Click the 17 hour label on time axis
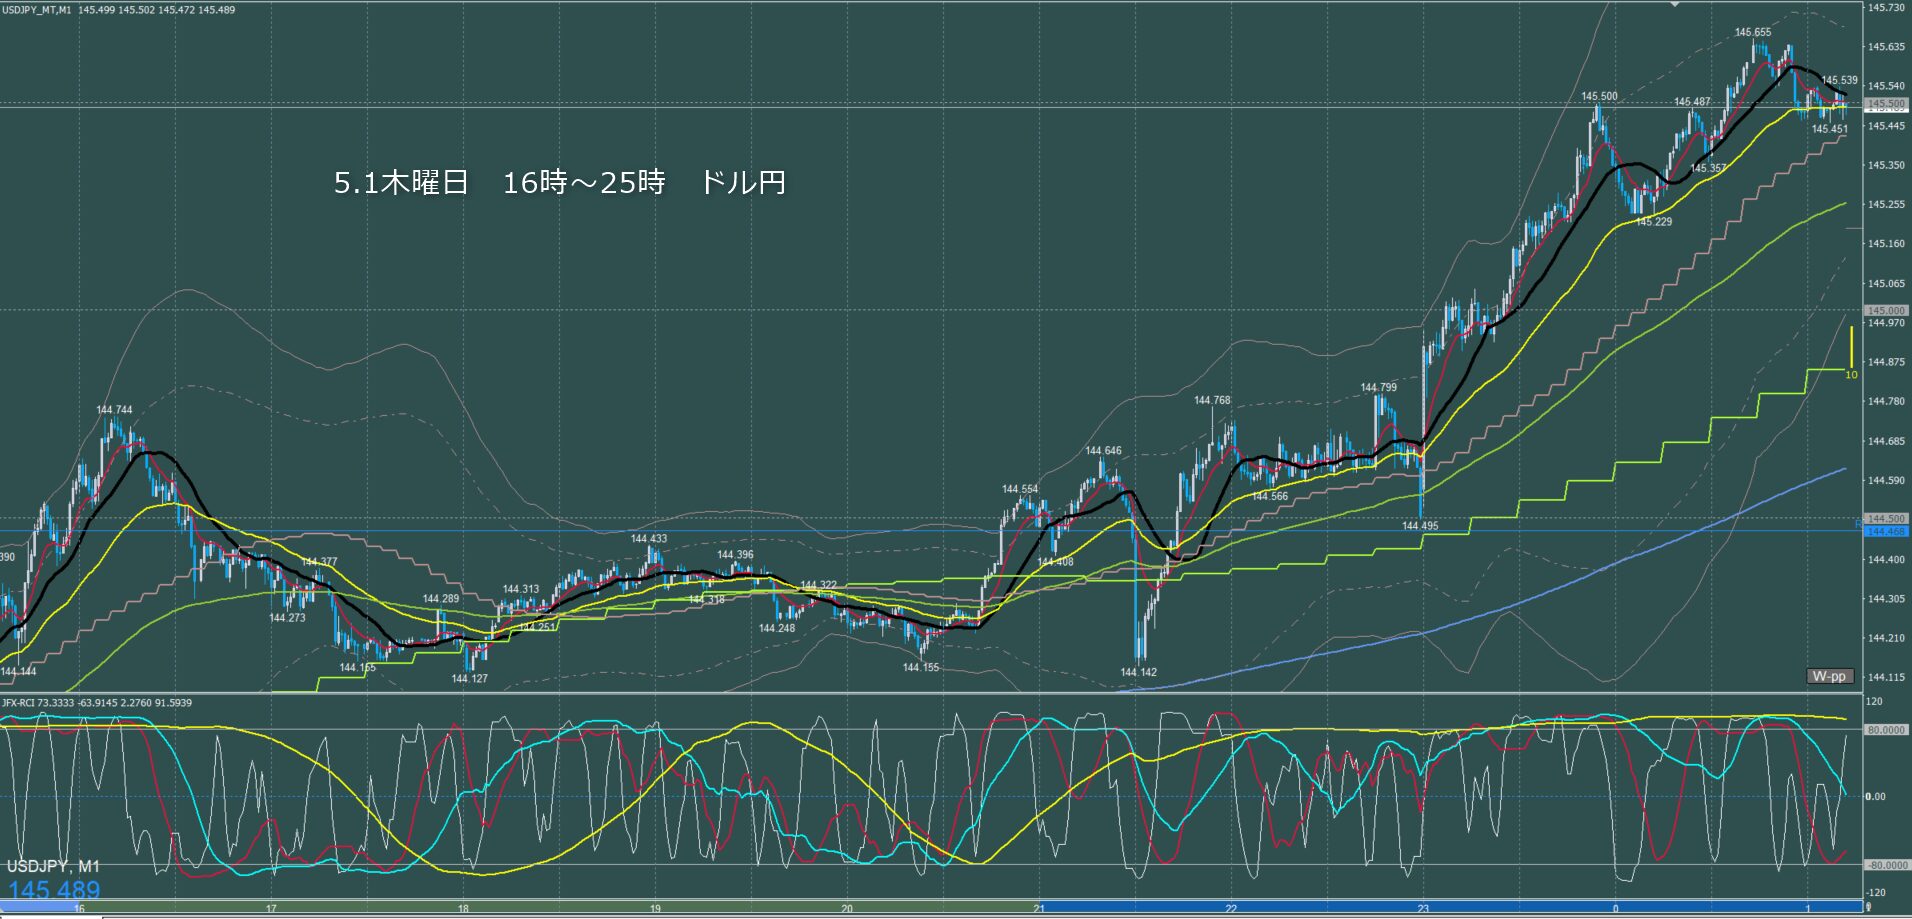 271,909
